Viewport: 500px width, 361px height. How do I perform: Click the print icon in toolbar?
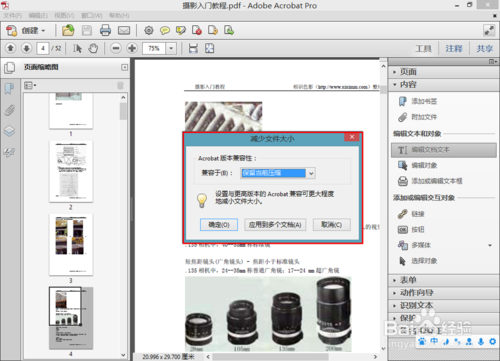pyautogui.click(x=105, y=31)
